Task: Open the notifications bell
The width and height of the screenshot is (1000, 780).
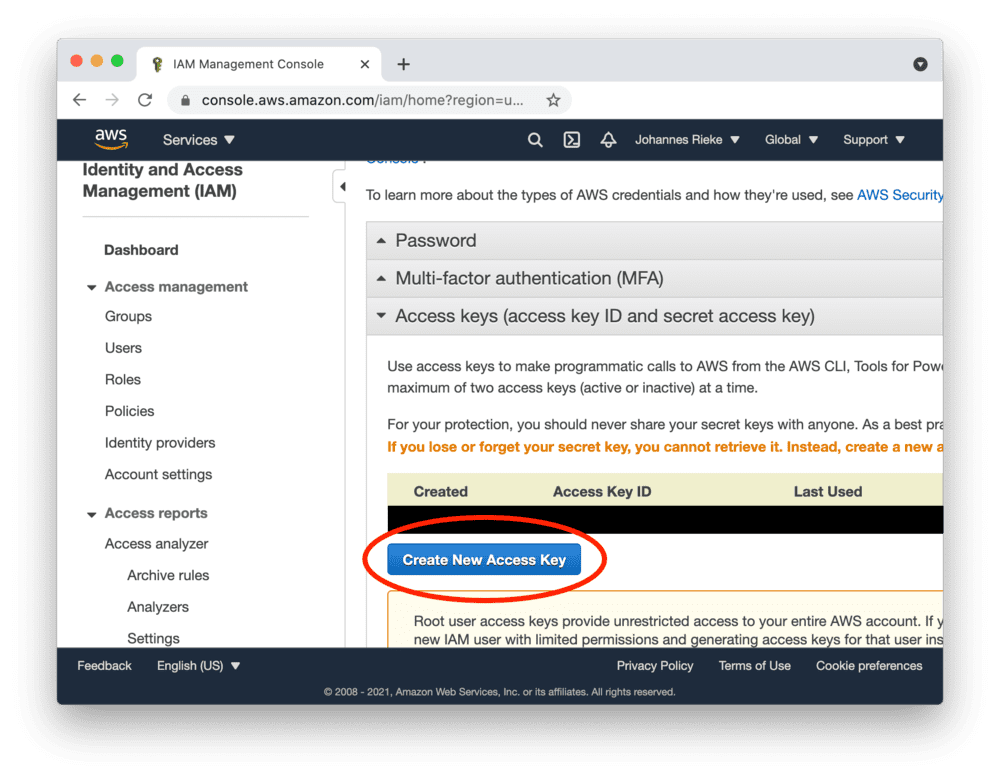Action: point(608,140)
